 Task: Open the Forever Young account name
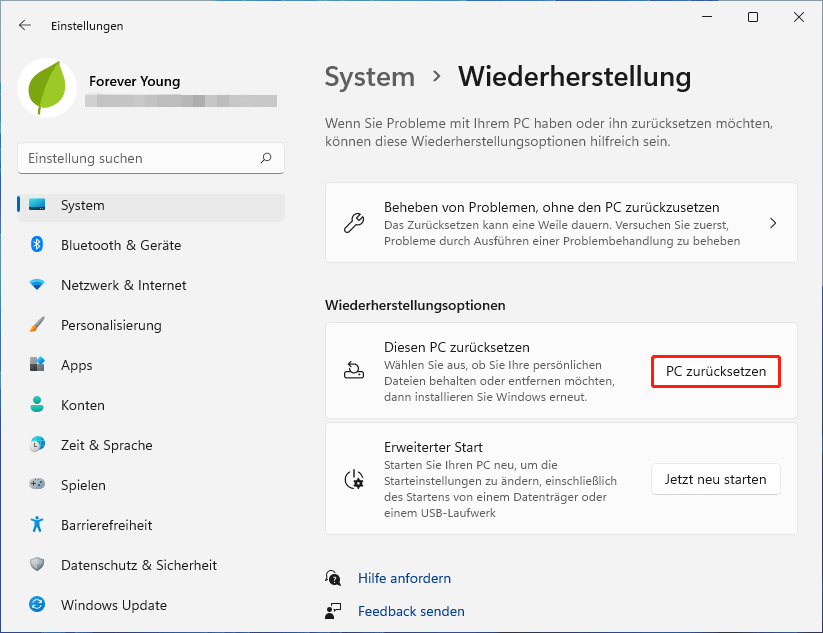[134, 81]
